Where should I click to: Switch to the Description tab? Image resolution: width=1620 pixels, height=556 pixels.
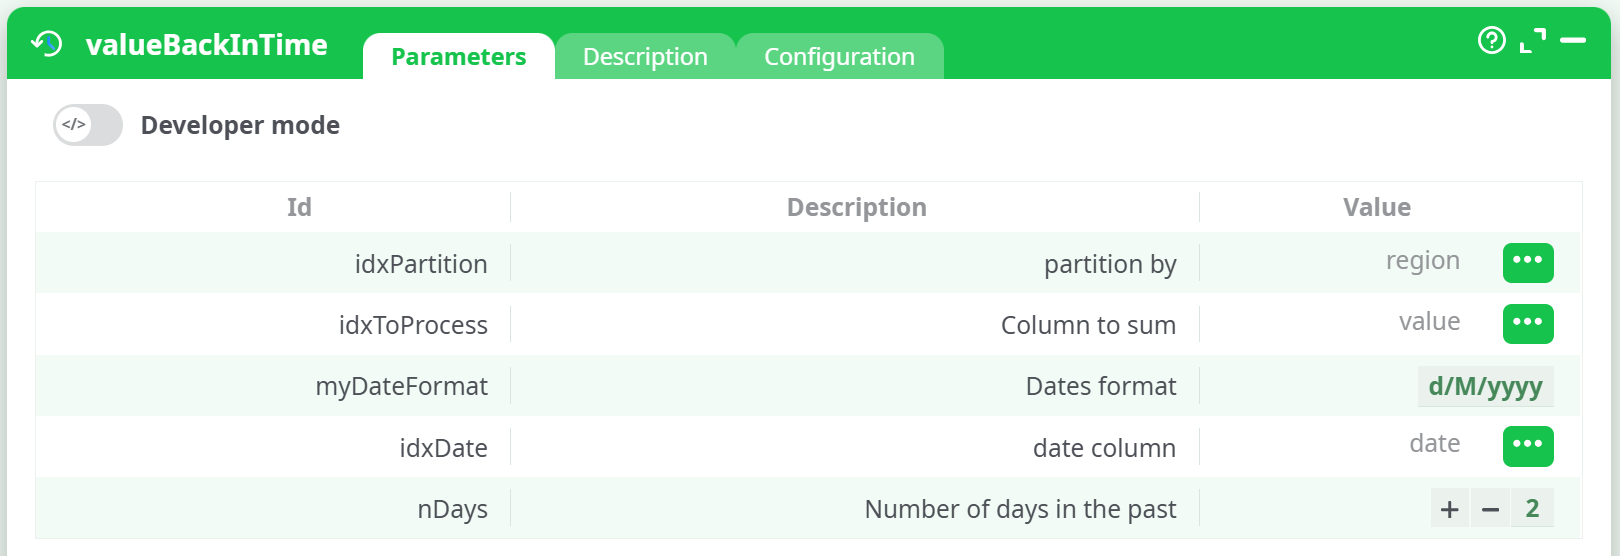coord(645,57)
